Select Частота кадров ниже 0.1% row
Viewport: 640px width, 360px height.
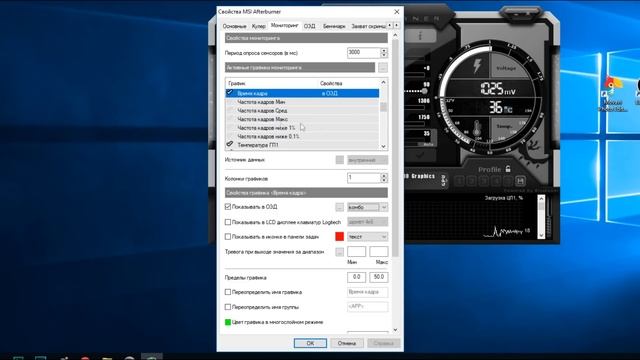[x=302, y=136]
